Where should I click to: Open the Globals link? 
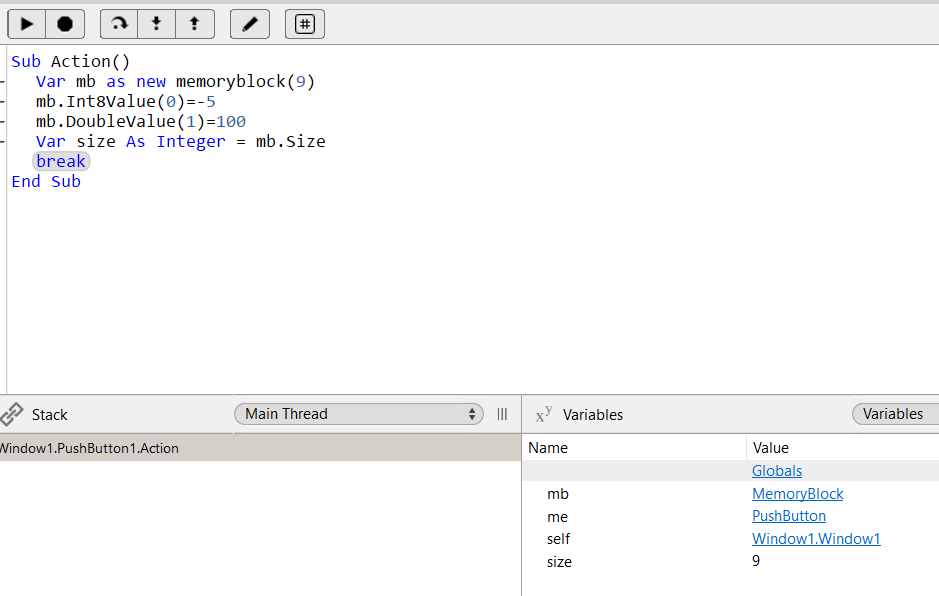[777, 471]
